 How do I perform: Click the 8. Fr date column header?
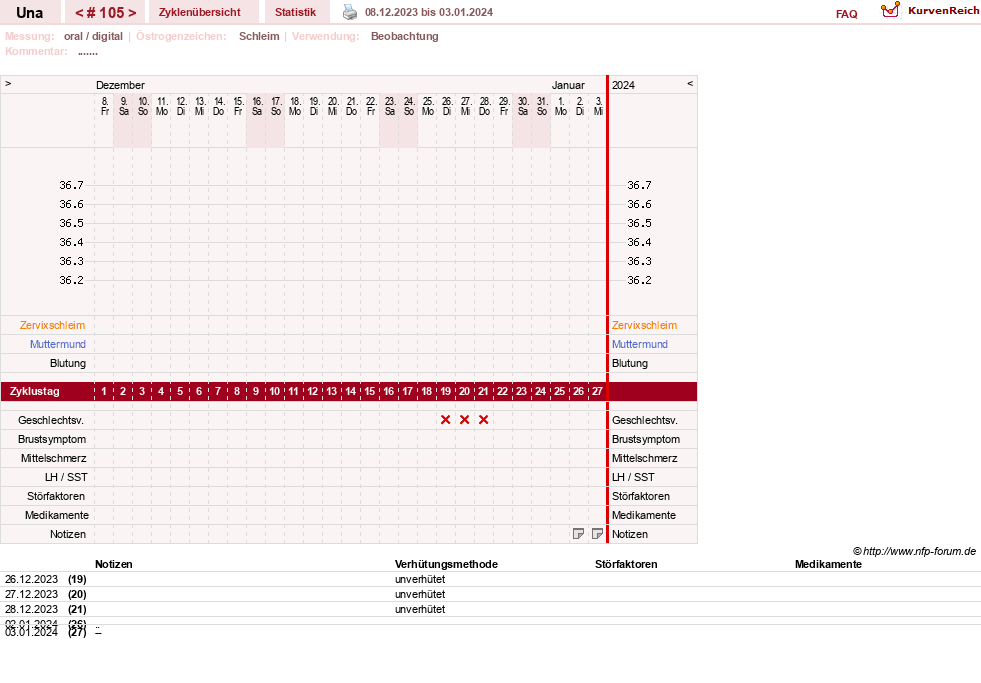(104, 106)
